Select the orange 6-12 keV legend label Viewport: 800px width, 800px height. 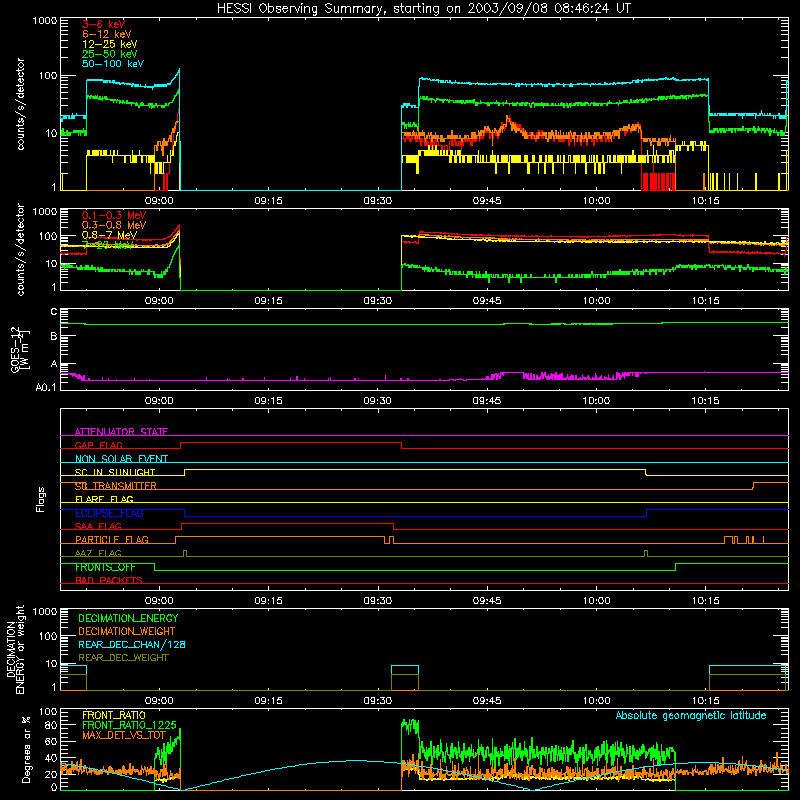coord(107,34)
